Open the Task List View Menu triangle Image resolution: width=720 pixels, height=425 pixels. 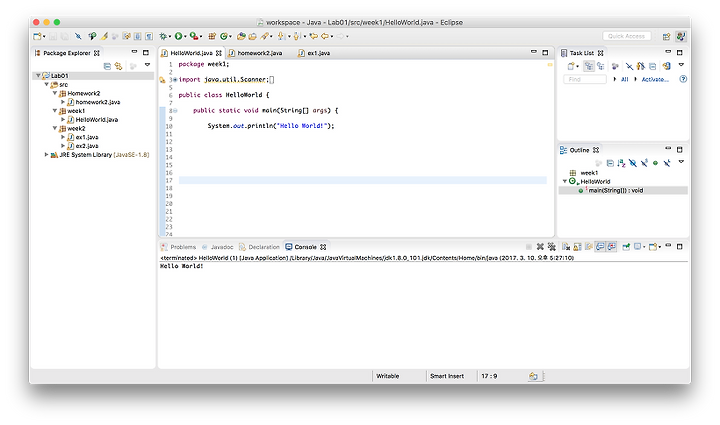681,65
